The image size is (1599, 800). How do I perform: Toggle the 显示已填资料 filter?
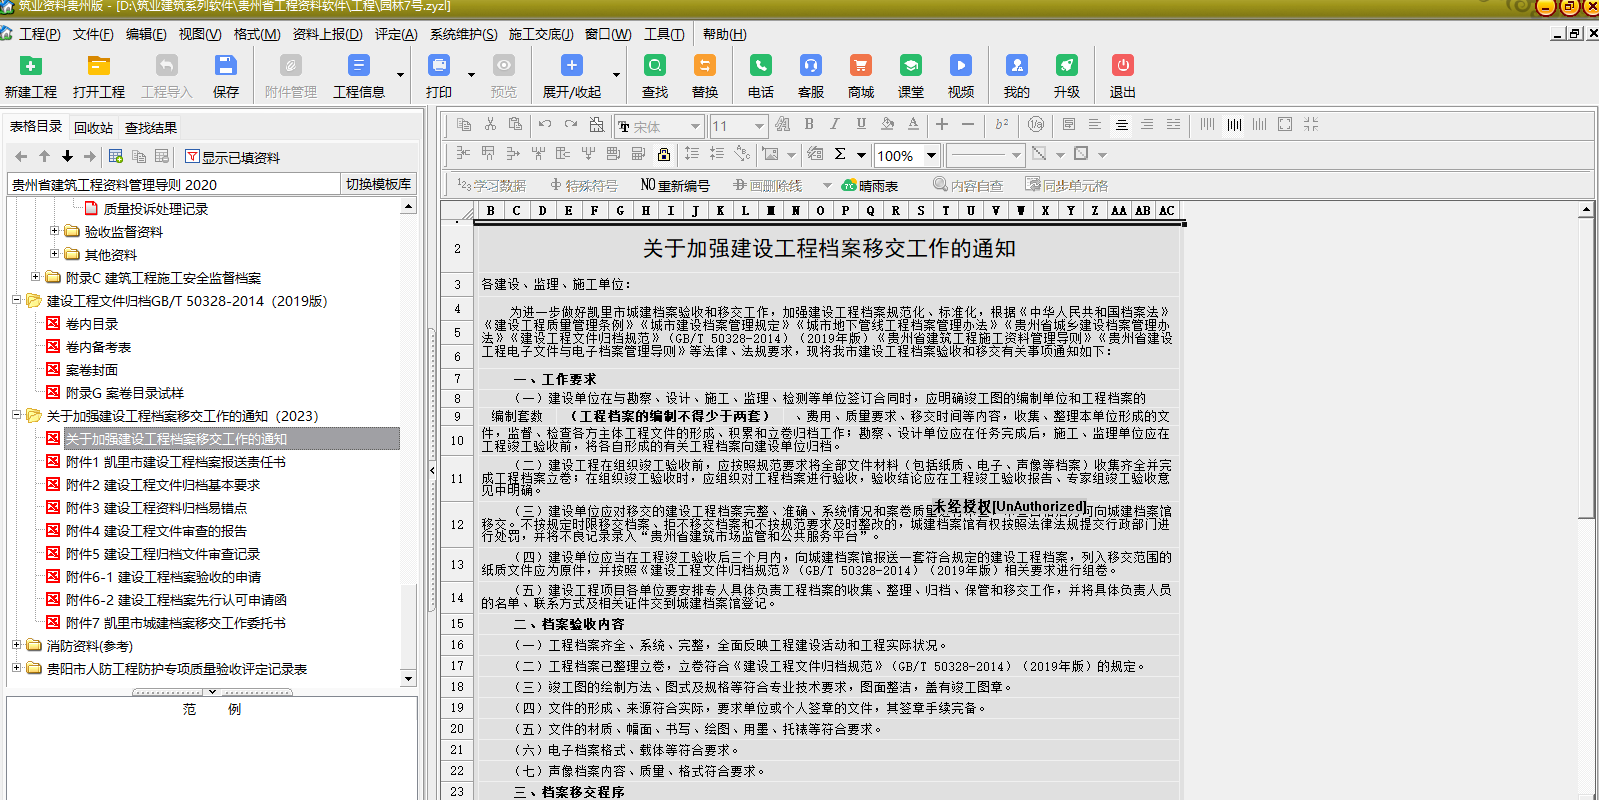click(232, 157)
